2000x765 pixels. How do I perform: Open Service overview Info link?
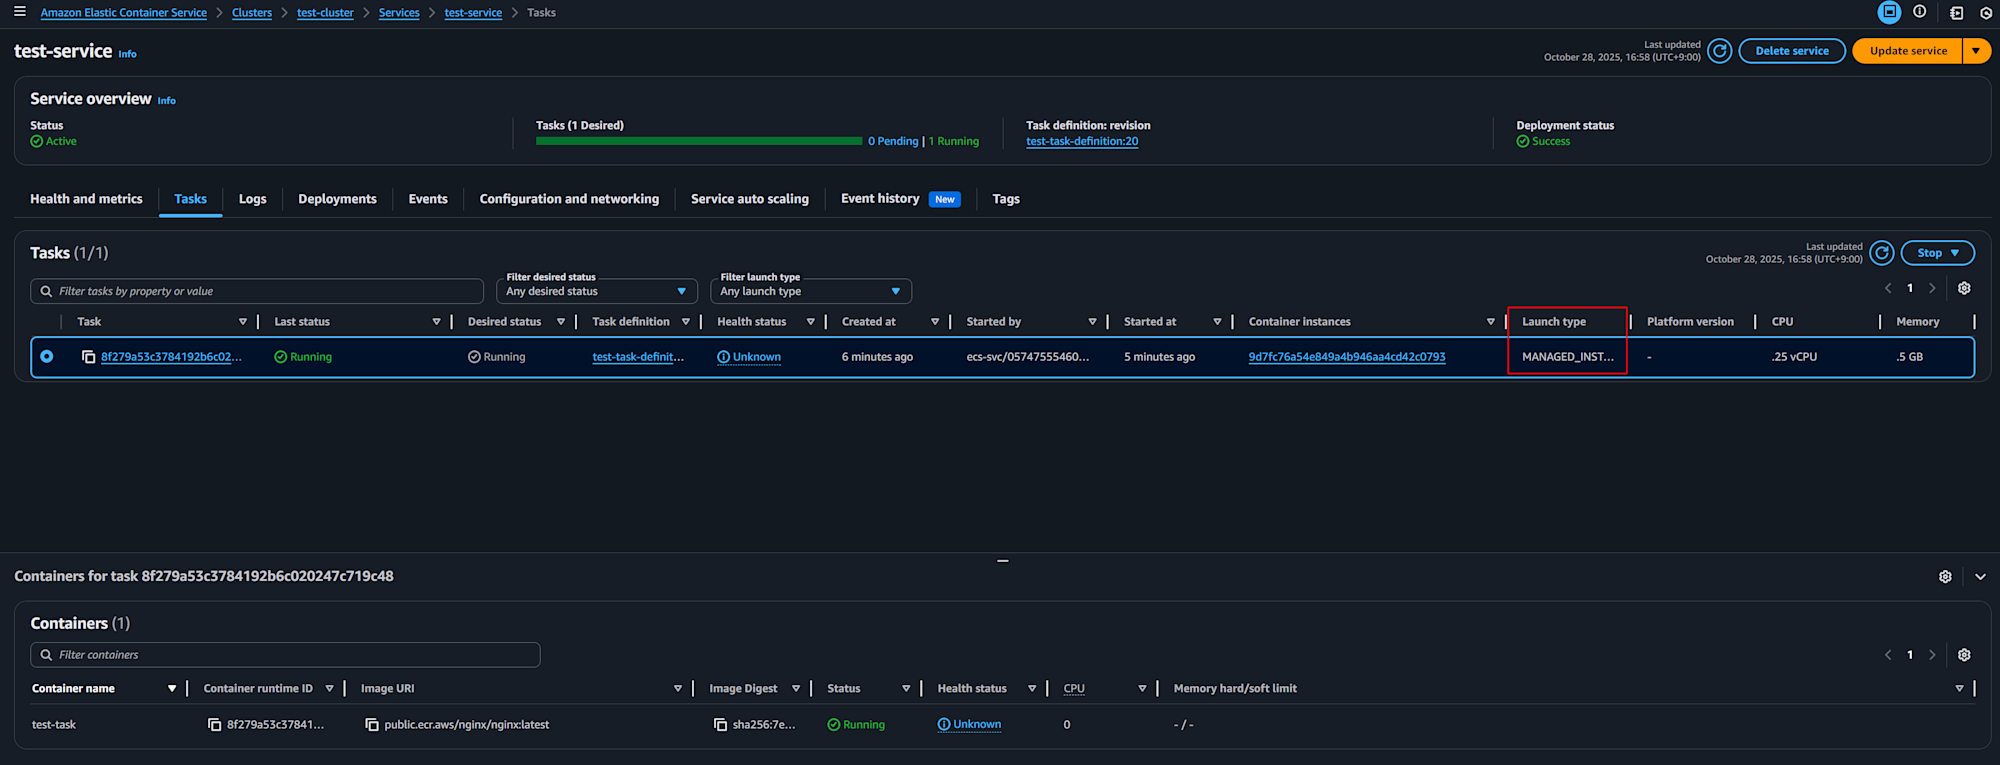(x=166, y=101)
